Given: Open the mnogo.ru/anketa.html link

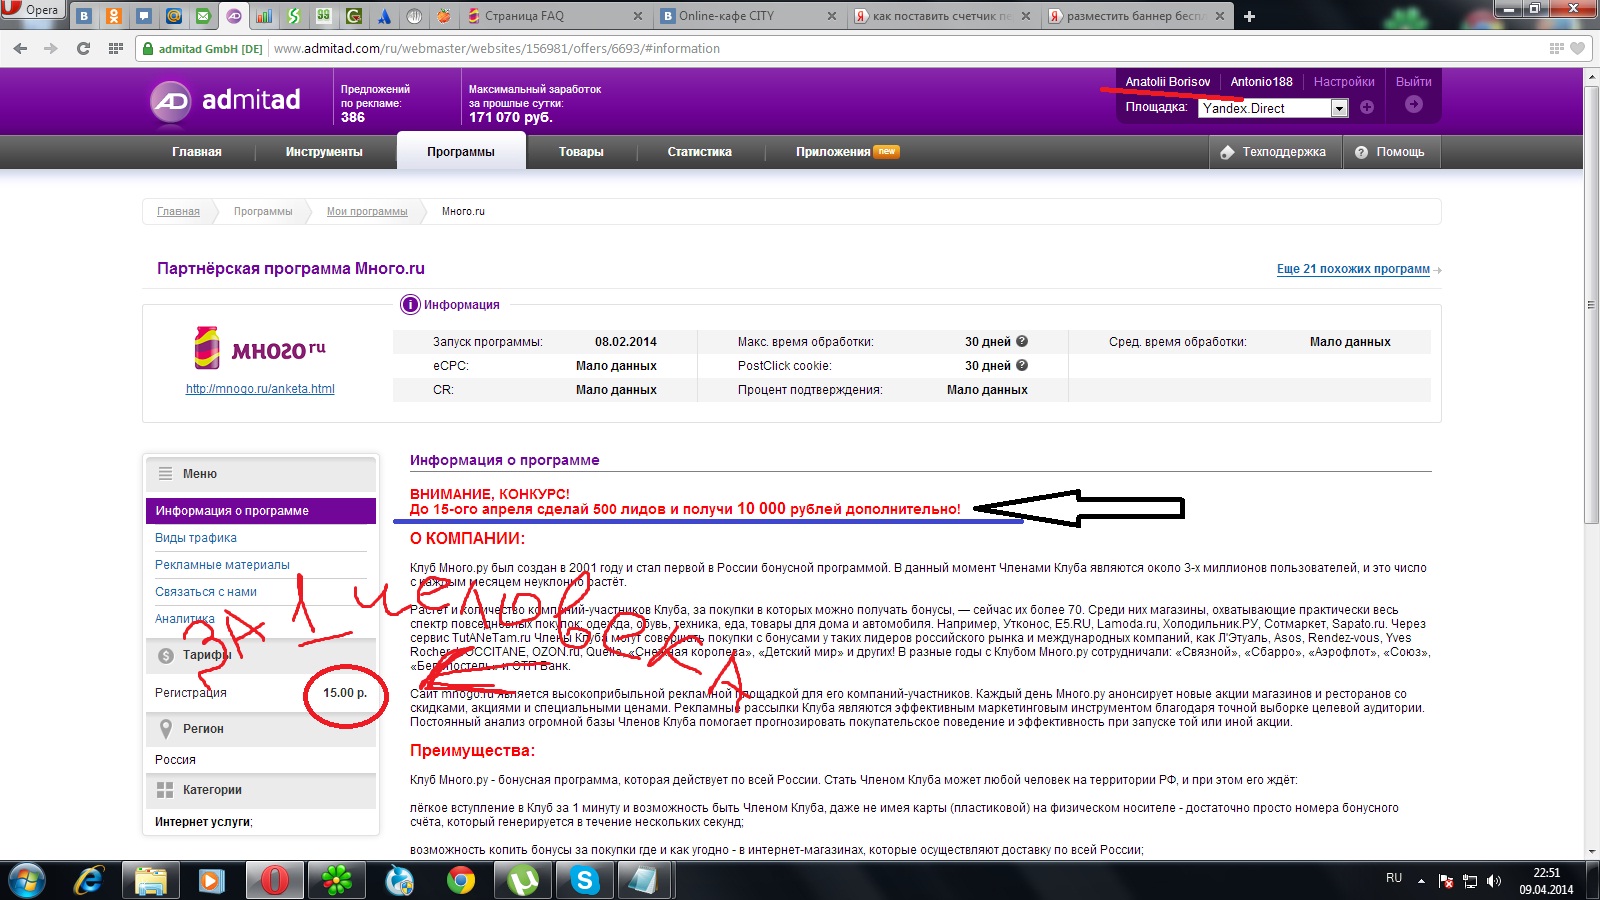Looking at the screenshot, I should tap(260, 389).
